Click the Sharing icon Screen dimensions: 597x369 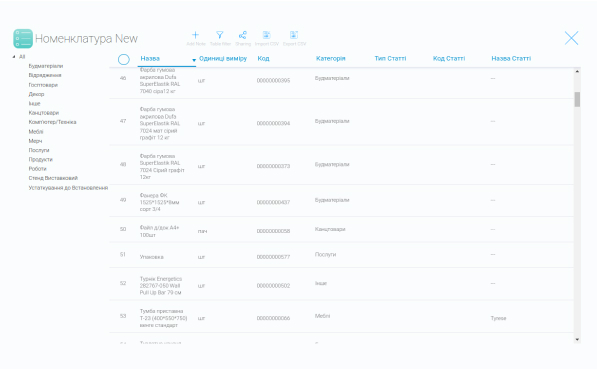(243, 35)
